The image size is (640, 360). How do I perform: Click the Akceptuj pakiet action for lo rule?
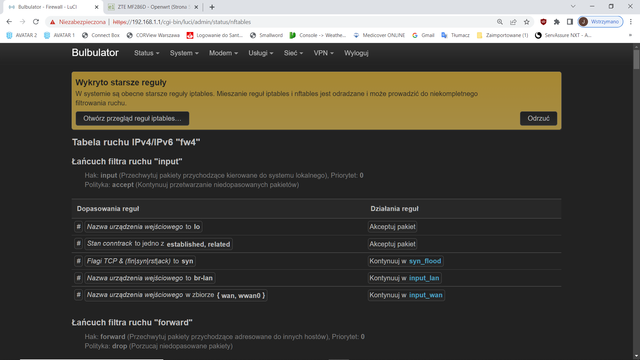(392, 227)
